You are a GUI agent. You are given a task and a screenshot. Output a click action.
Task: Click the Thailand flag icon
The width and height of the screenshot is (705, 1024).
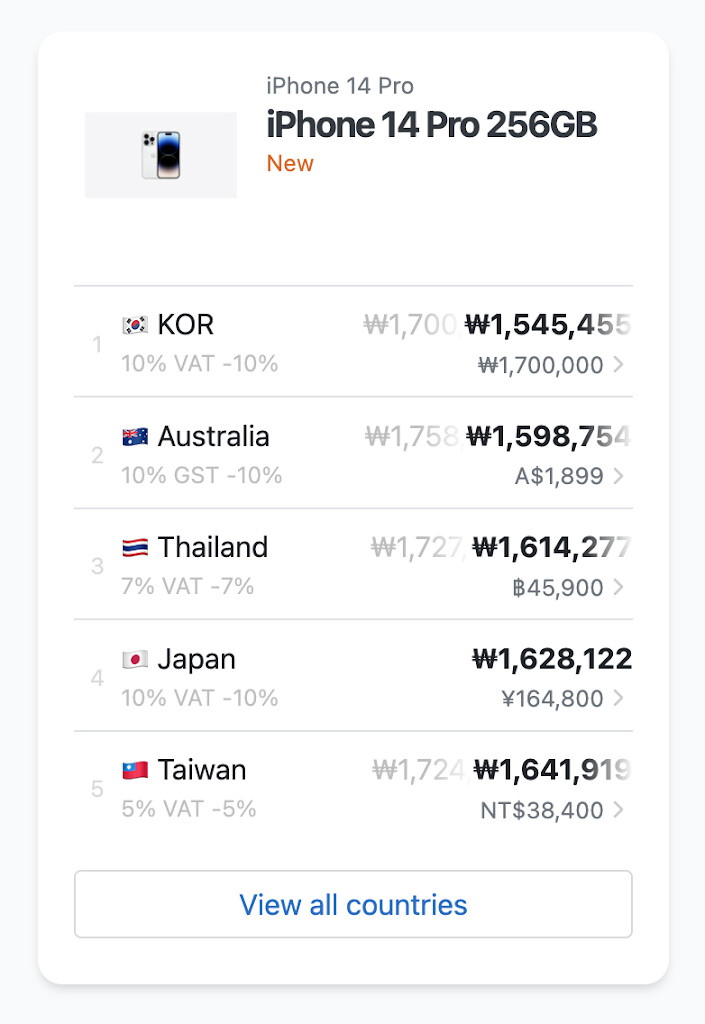point(135,548)
